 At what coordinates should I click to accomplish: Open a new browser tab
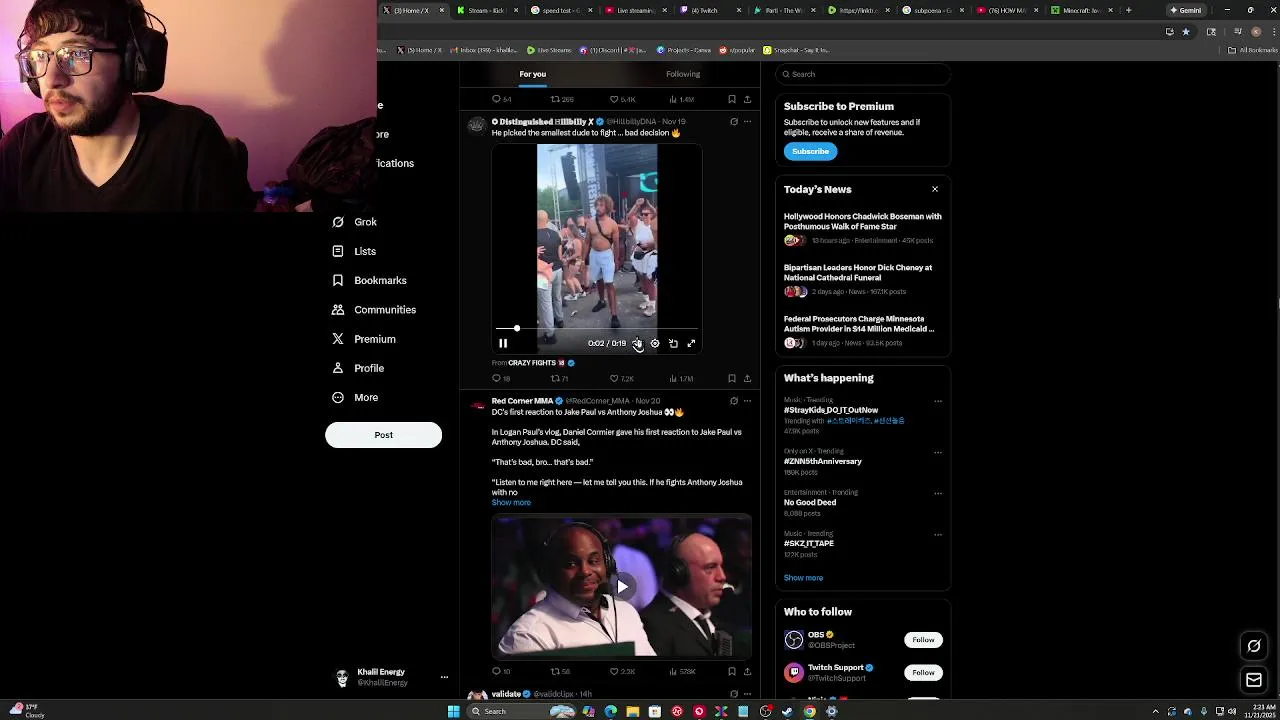pos(1128,10)
